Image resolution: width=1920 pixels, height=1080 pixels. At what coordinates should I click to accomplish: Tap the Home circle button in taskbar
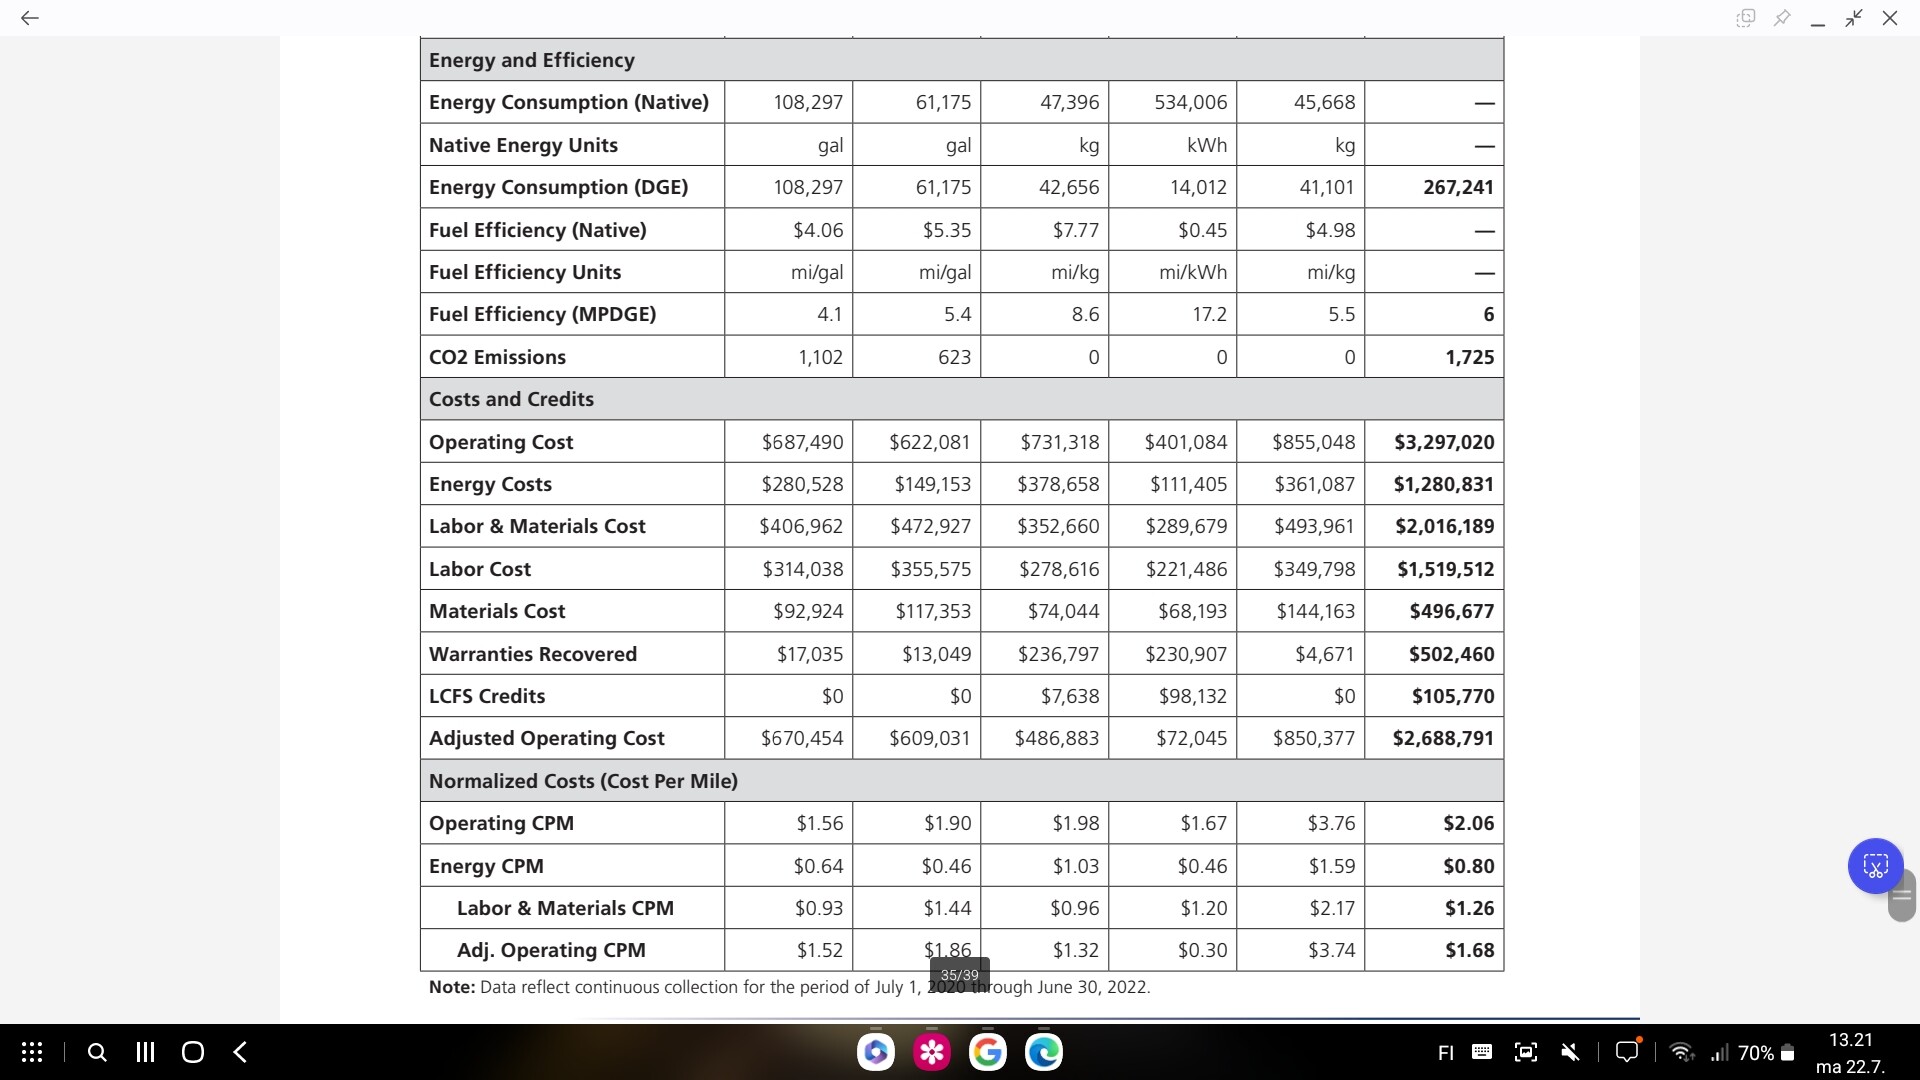[193, 1052]
